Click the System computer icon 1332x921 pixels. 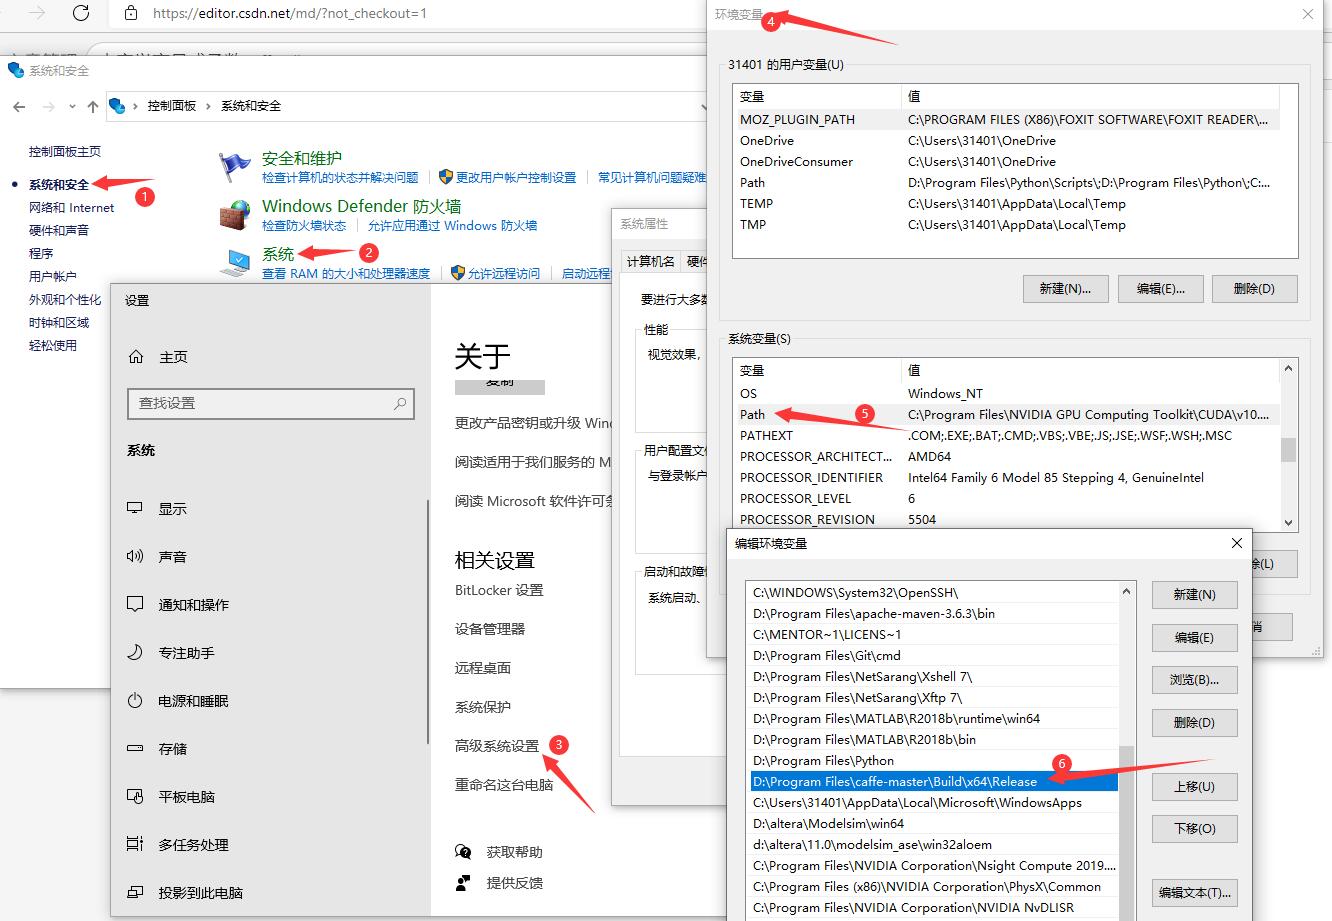(235, 263)
